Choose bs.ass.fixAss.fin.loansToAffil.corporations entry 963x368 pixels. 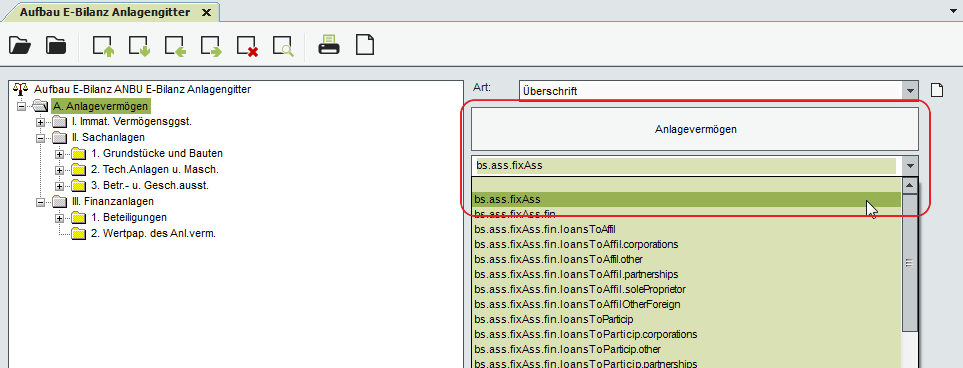tap(686, 244)
